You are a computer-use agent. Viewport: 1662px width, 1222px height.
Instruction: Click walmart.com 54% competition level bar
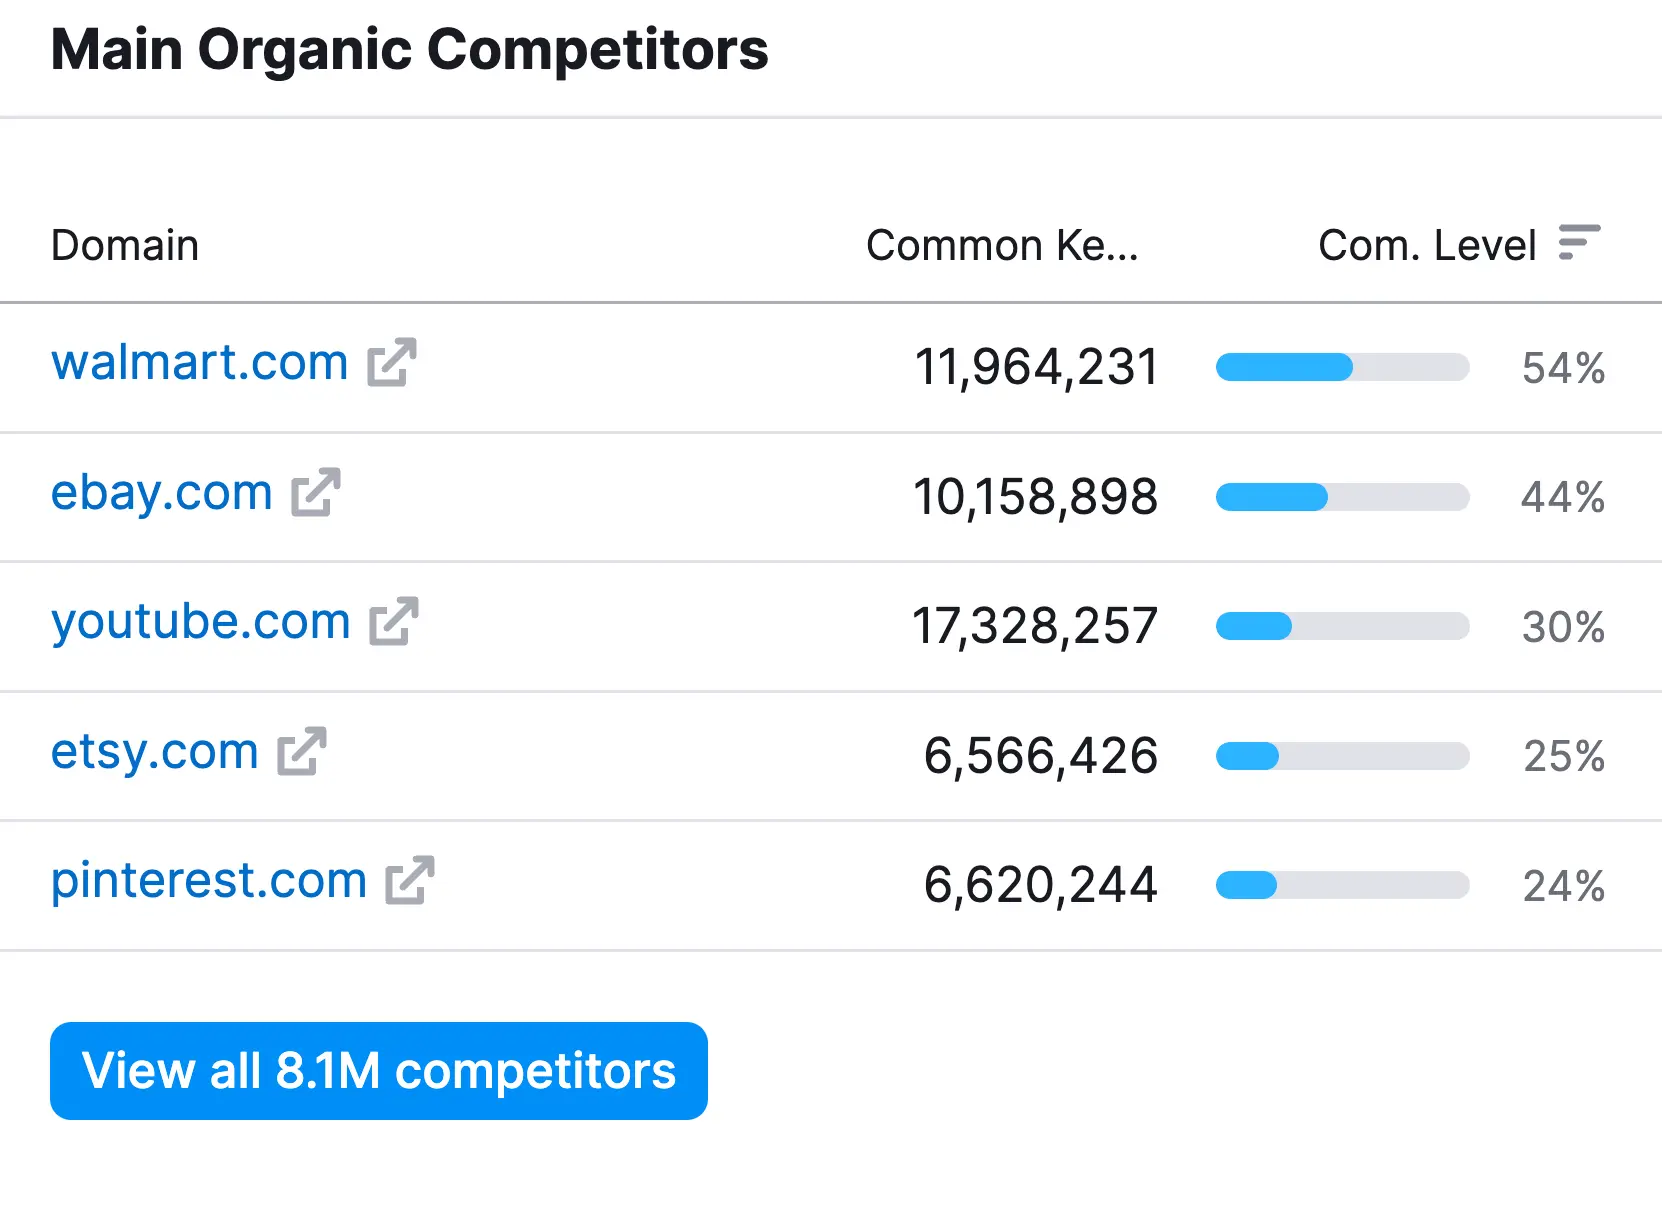1342,367
